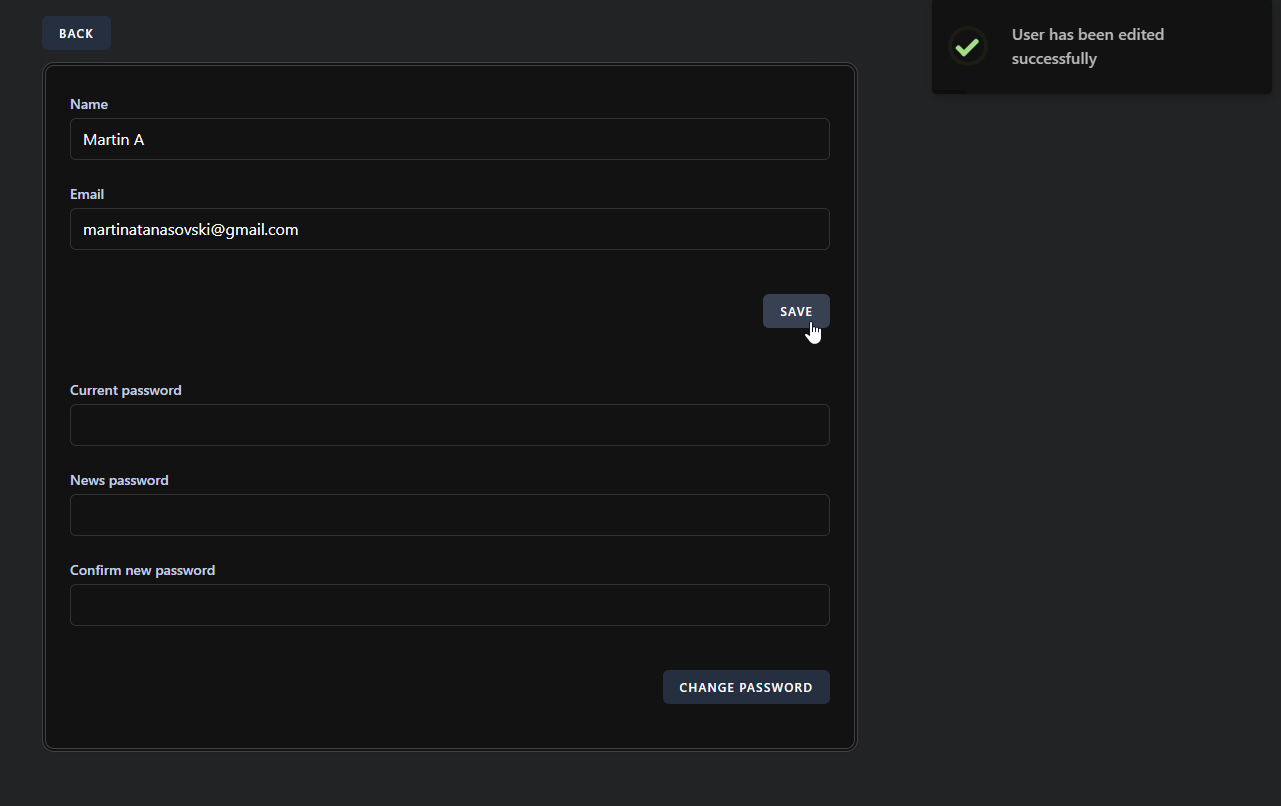The height and width of the screenshot is (806, 1281).
Task: Click the "News password" label
Action: [x=119, y=480]
